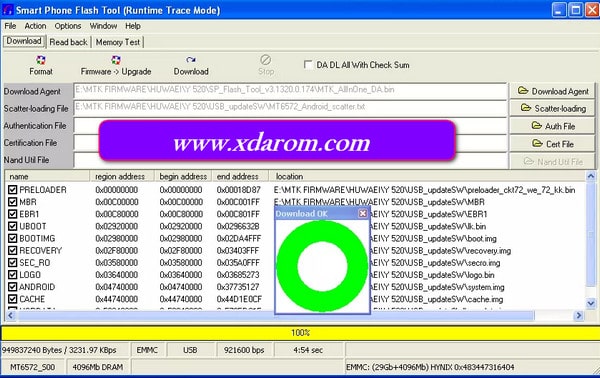This screenshot has height=378, width=600.
Task: Click the MT6572_S00 chip status cell
Action: [33, 367]
